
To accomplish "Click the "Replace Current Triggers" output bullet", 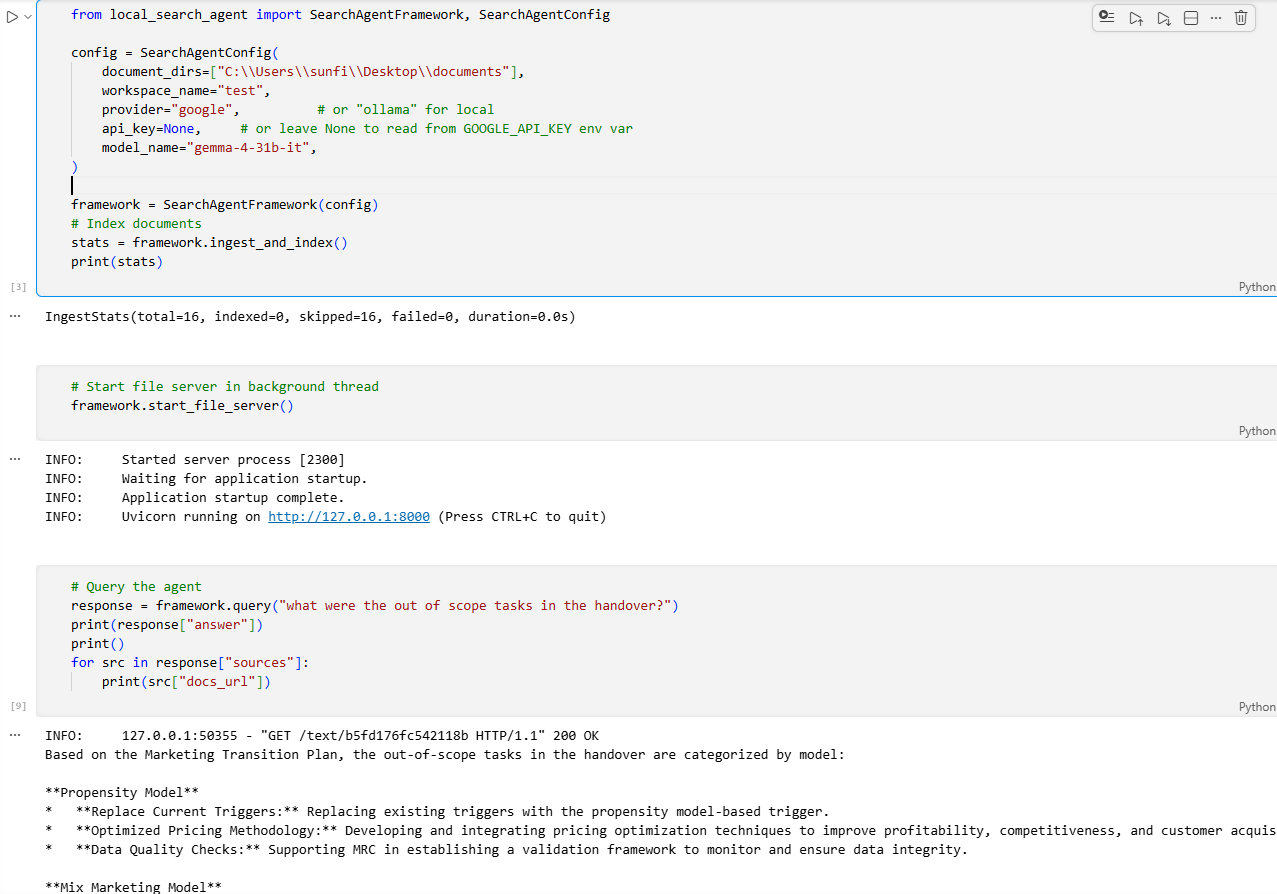I will tap(437, 811).
